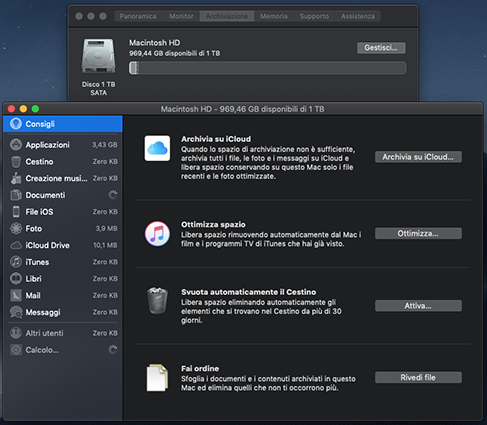
Task: Click the storage window title bar text
Action: tap(242, 109)
